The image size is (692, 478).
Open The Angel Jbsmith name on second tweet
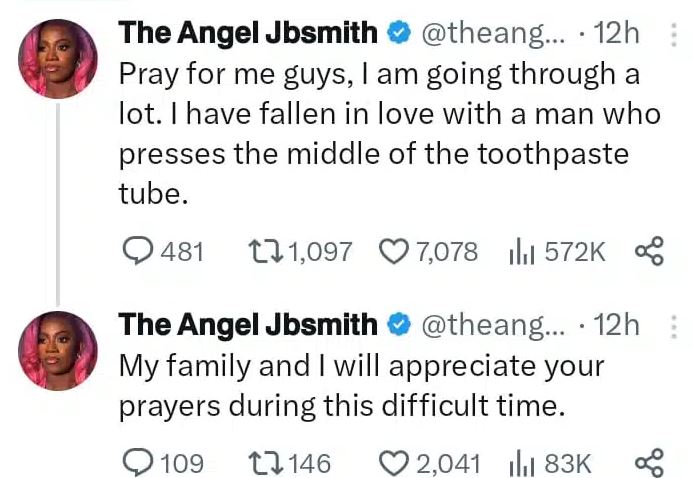coord(248,324)
